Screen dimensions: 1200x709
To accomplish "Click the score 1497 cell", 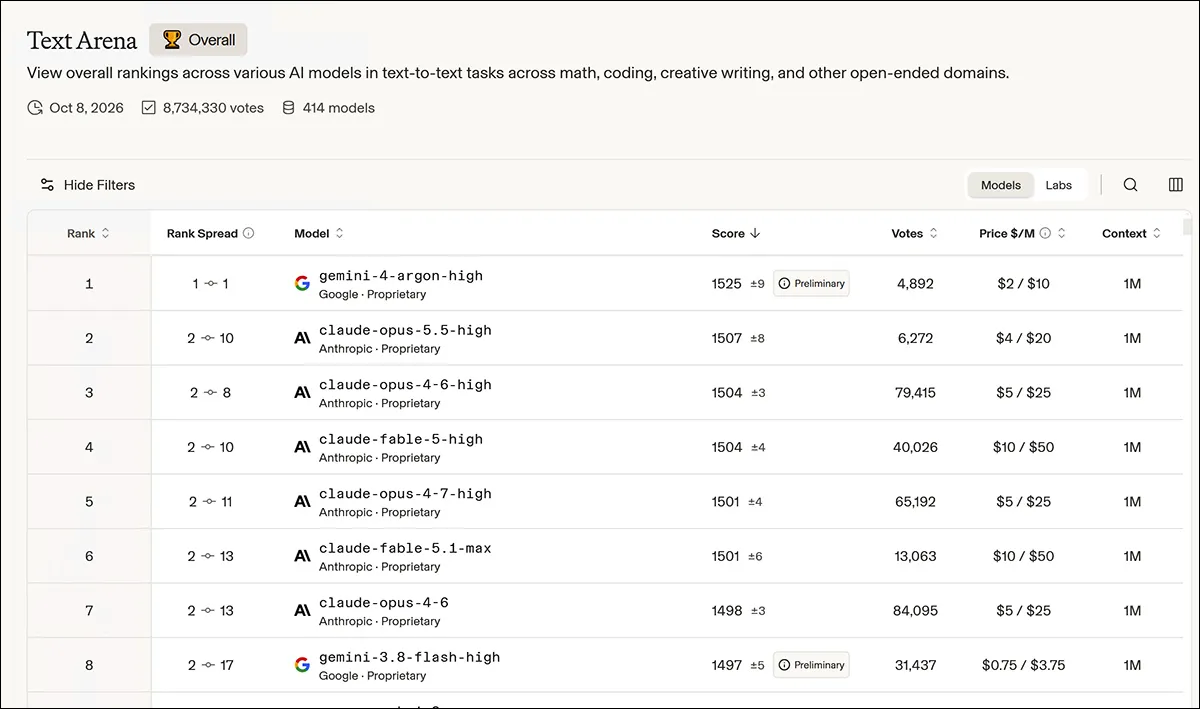I will point(726,665).
